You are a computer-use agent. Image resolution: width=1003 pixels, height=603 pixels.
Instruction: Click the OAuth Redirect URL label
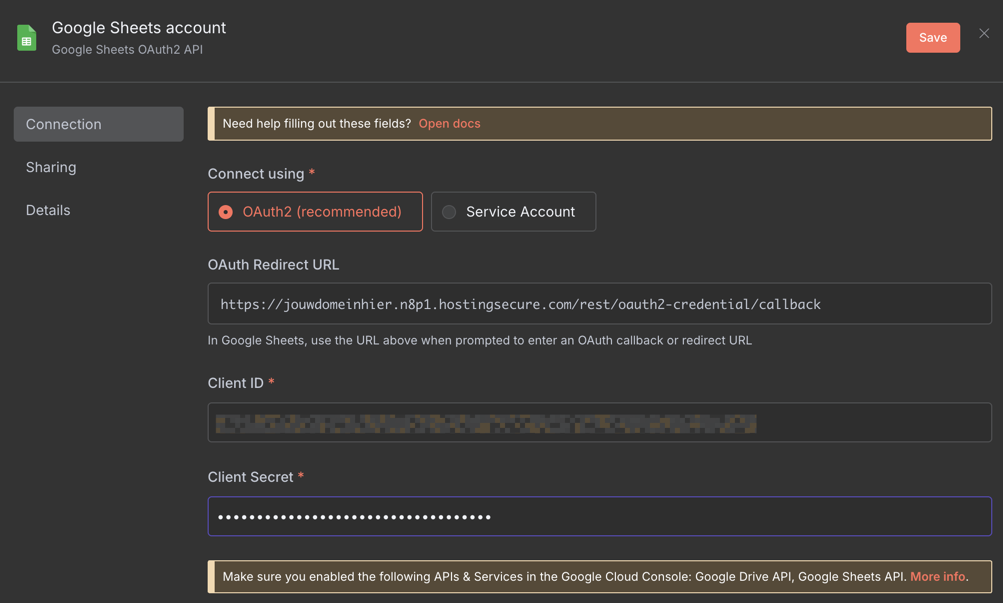pyautogui.click(x=273, y=264)
